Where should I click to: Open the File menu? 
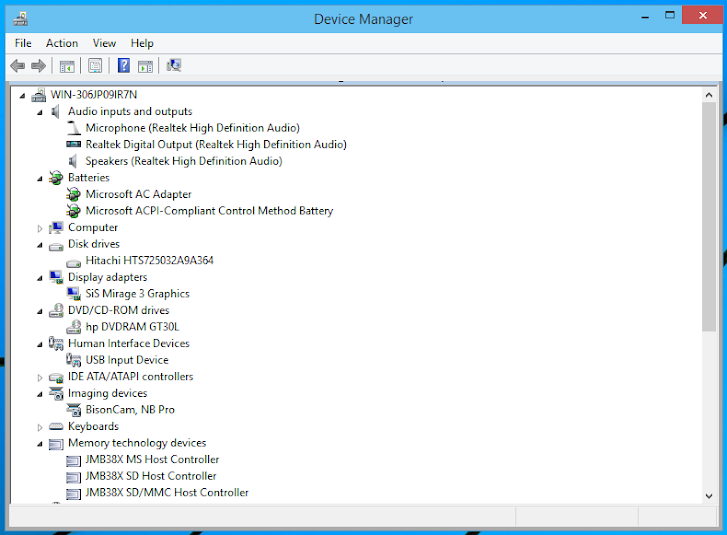click(23, 43)
